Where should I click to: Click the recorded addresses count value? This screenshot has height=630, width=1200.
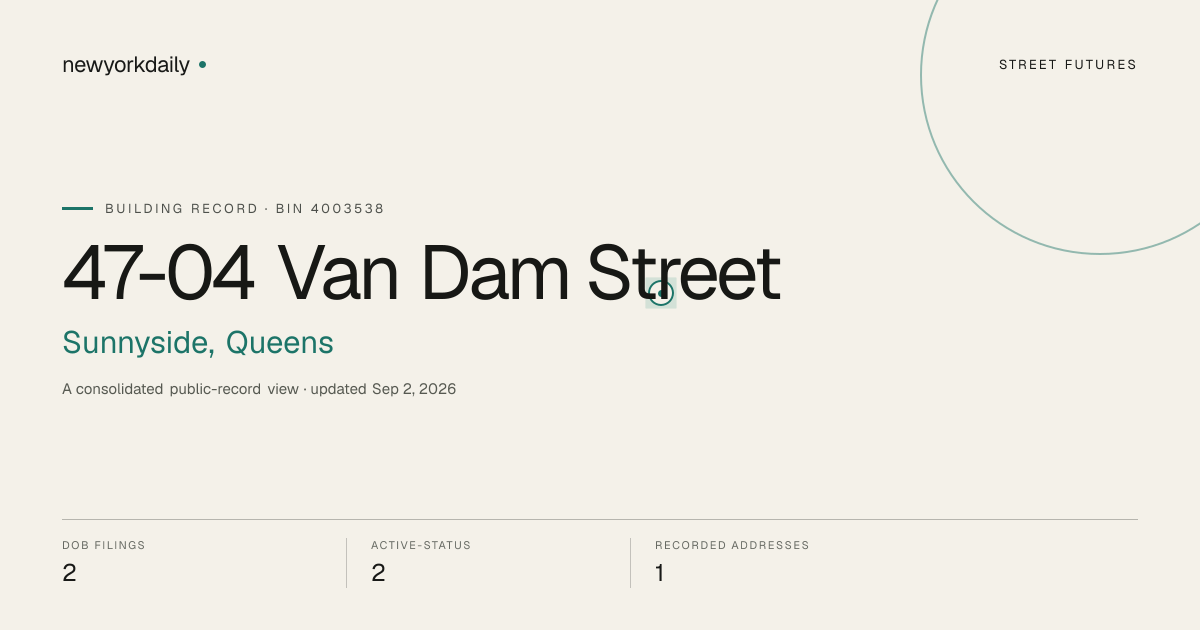click(660, 573)
